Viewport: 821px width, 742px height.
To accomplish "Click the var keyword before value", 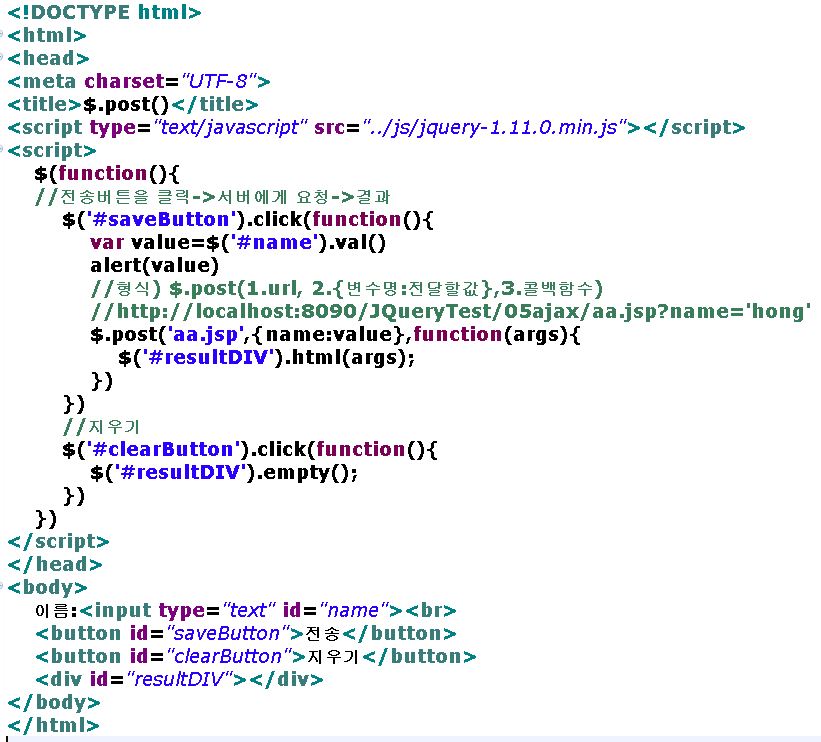I will coord(107,242).
